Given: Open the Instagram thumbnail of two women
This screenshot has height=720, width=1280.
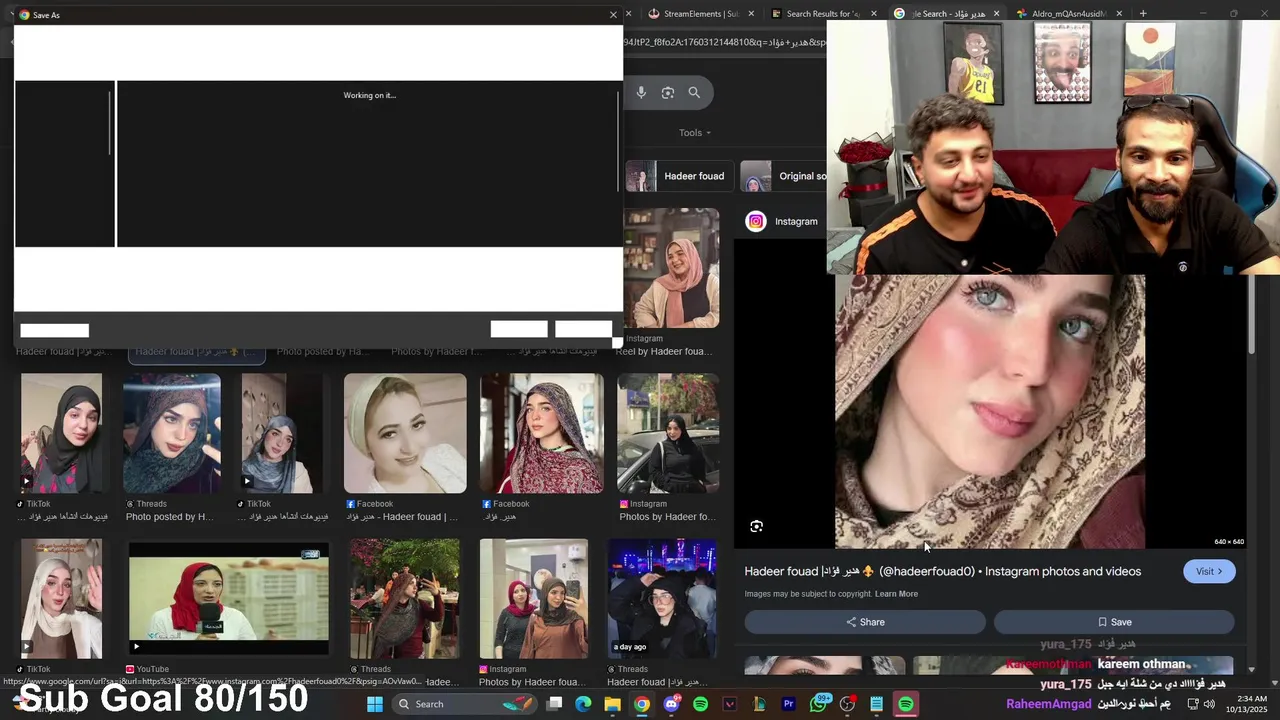Looking at the screenshot, I should [534, 599].
